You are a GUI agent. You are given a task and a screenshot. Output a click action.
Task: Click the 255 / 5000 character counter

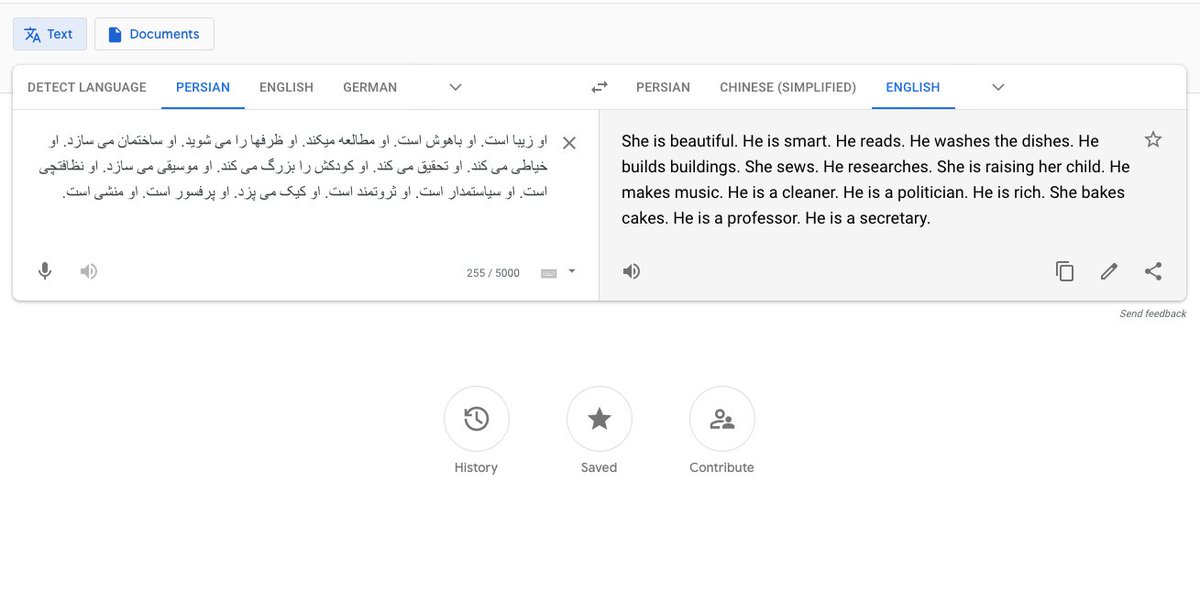click(493, 273)
